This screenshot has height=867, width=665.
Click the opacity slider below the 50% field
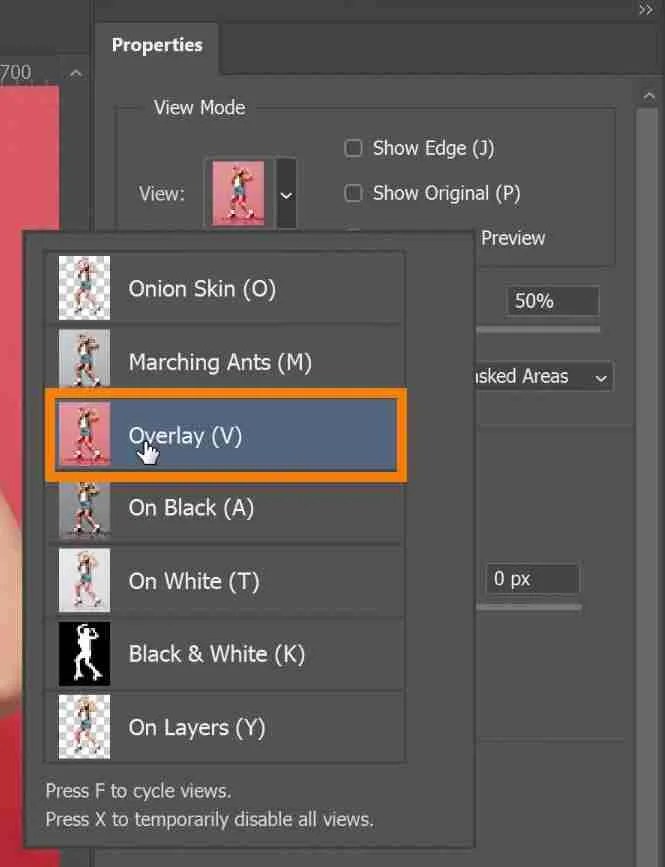pyautogui.click(x=538, y=330)
